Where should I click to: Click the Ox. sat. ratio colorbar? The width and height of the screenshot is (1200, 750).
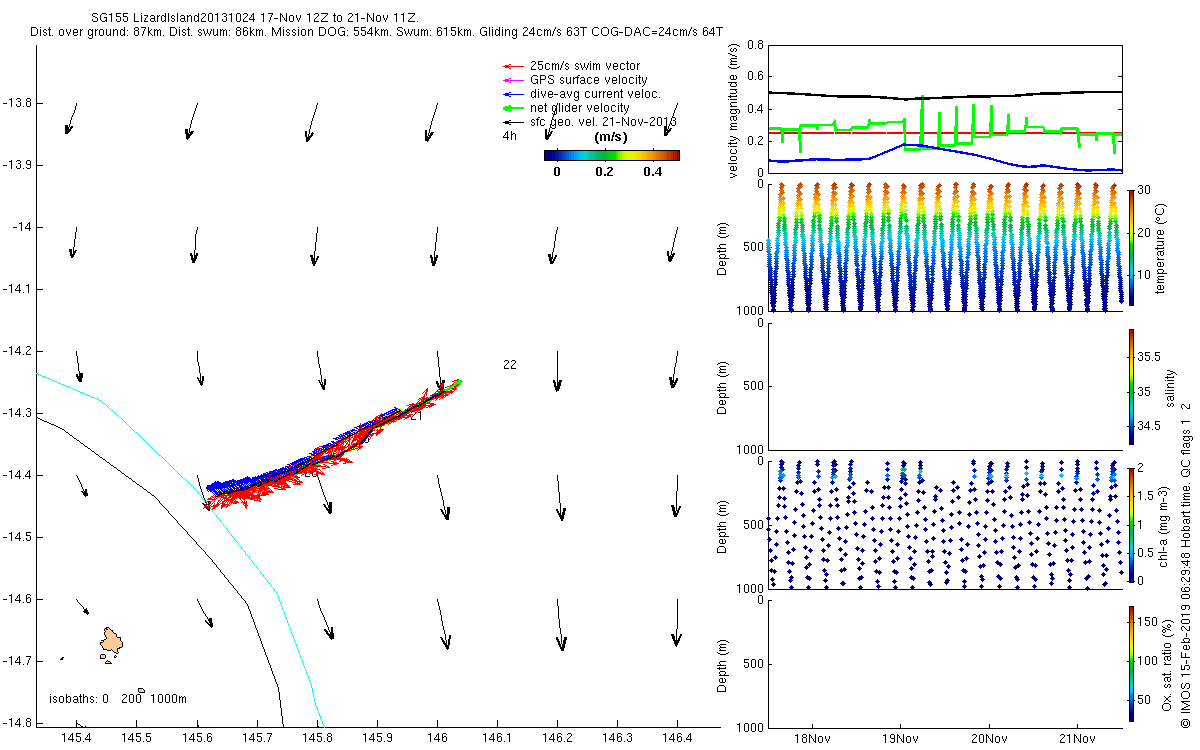[x=1130, y=663]
